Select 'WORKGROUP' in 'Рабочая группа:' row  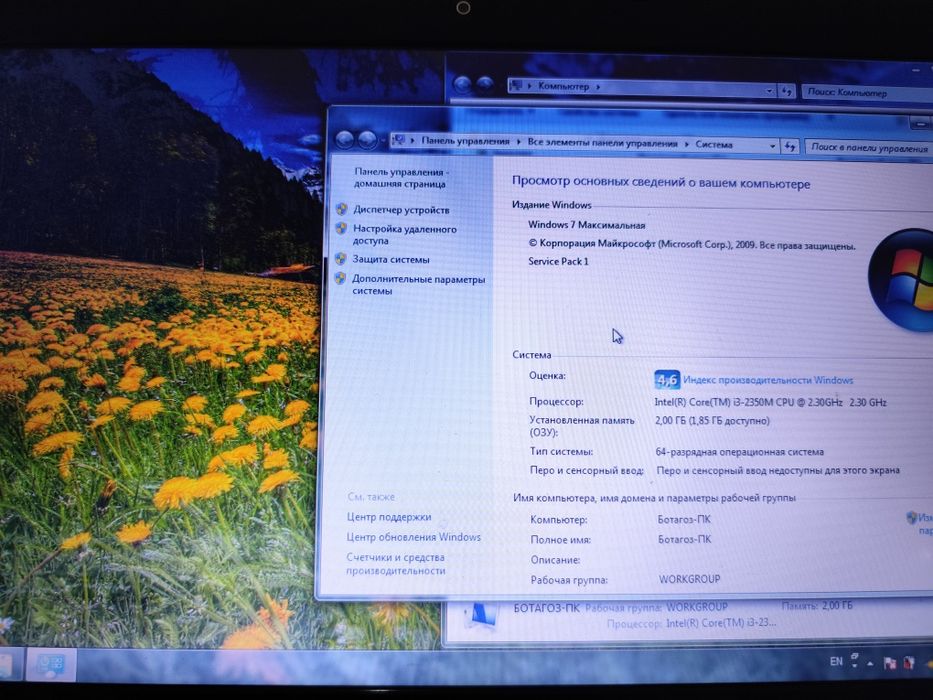(689, 579)
